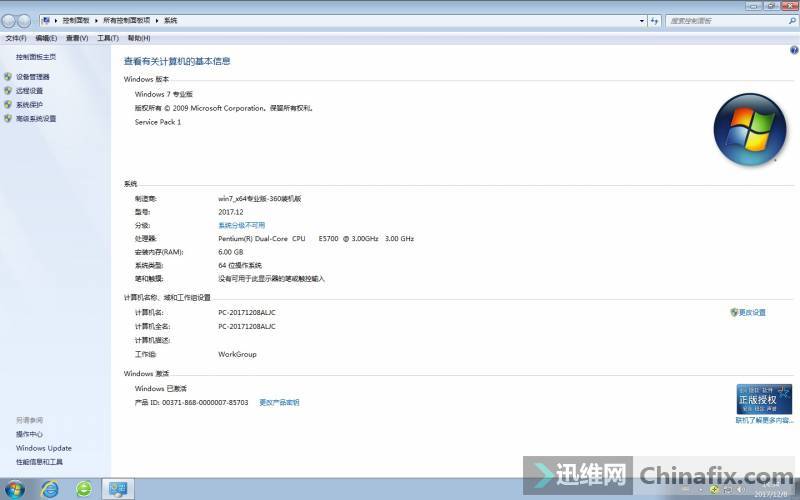
Task: Expand breadcrumb arrow before 系统
Action: pyautogui.click(x=157, y=20)
